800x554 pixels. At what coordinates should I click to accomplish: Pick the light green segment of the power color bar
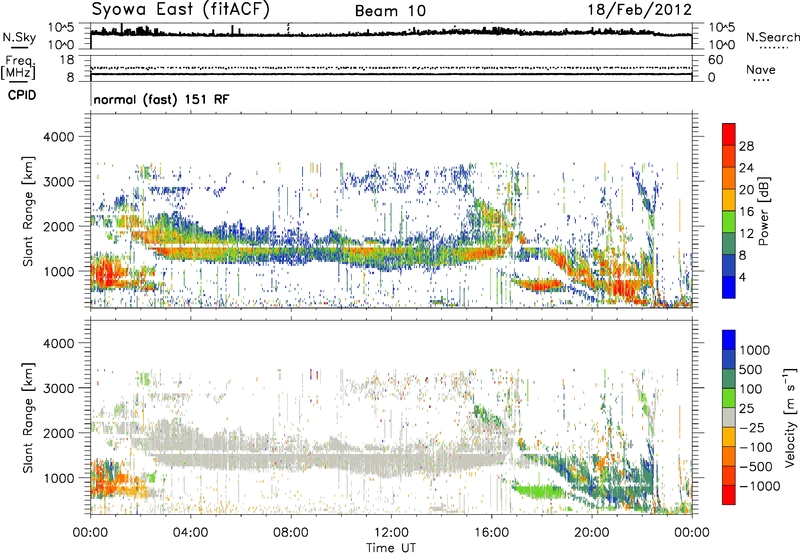coord(729,222)
